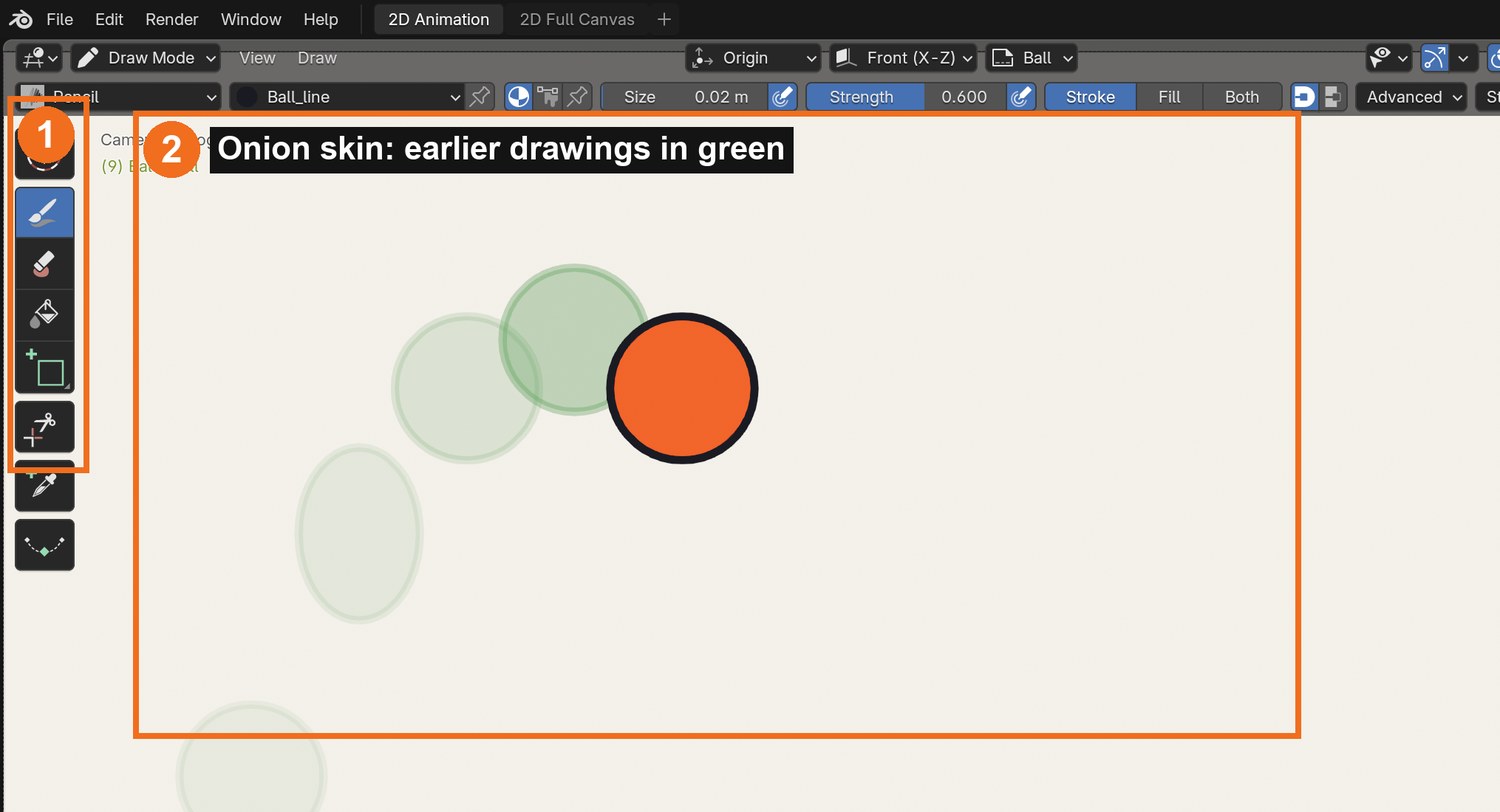This screenshot has height=812, width=1500.
Task: Click the blue stroke caps icon
Action: 1304,97
